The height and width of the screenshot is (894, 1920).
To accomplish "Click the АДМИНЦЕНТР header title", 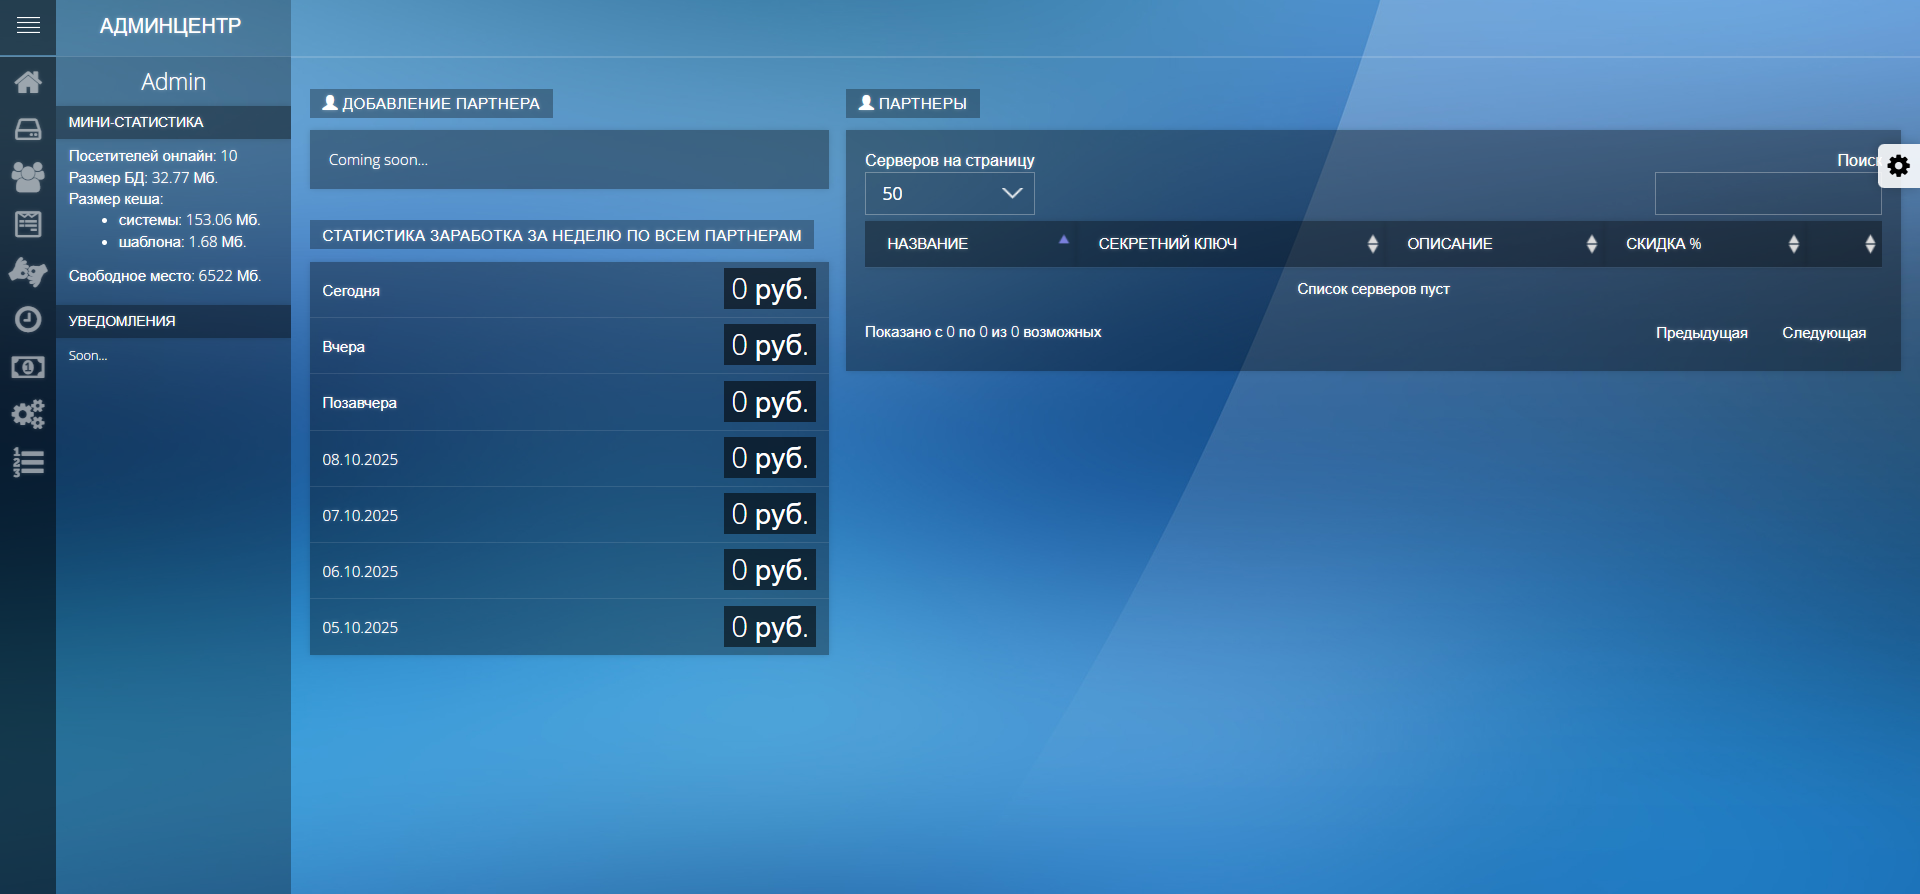I will click(x=171, y=26).
